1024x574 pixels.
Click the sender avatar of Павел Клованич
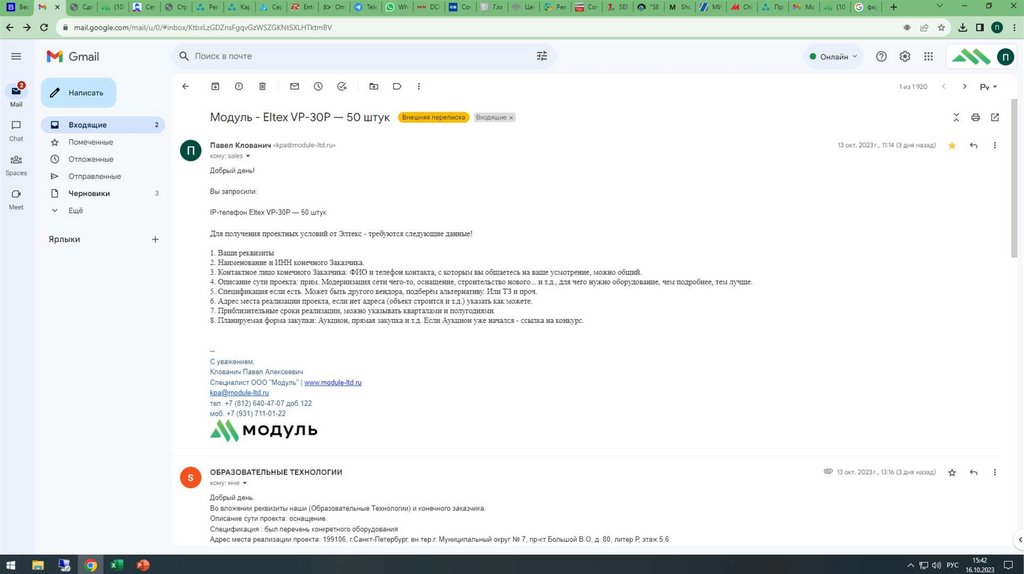191,151
